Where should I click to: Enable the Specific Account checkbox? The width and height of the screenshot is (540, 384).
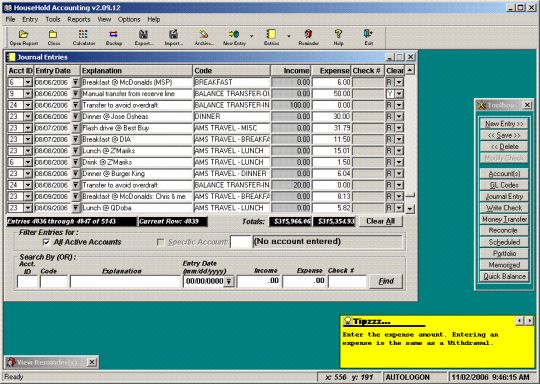[x=160, y=242]
